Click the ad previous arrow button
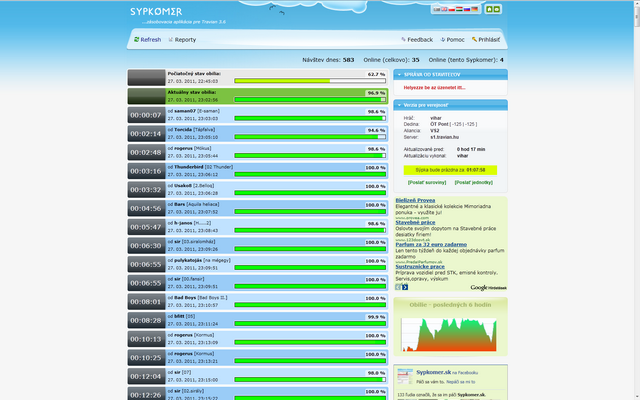The height and width of the screenshot is (400, 640). click(398, 287)
